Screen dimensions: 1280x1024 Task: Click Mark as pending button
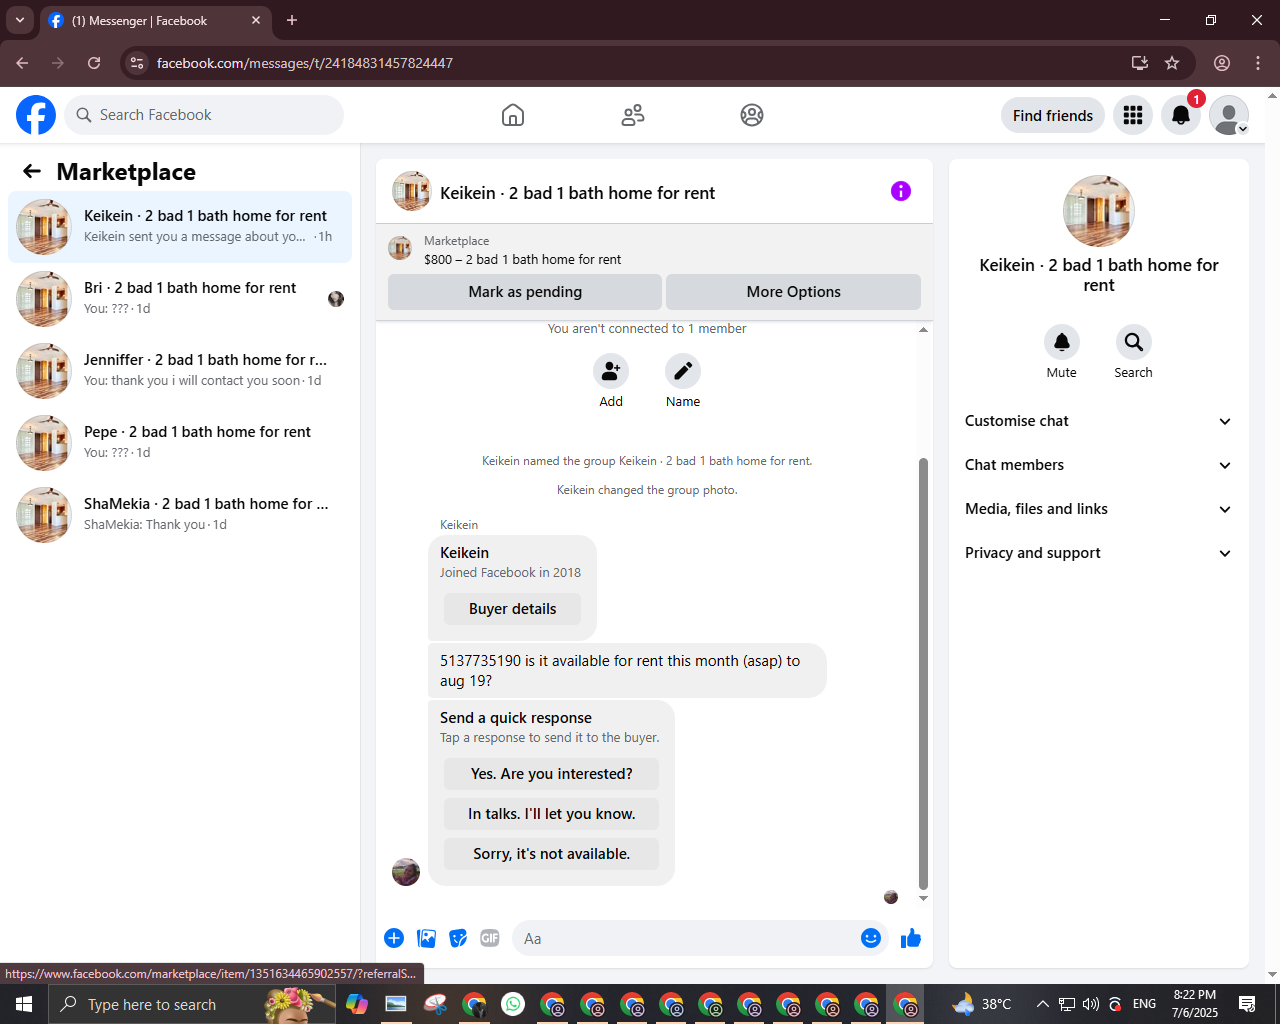click(x=525, y=292)
